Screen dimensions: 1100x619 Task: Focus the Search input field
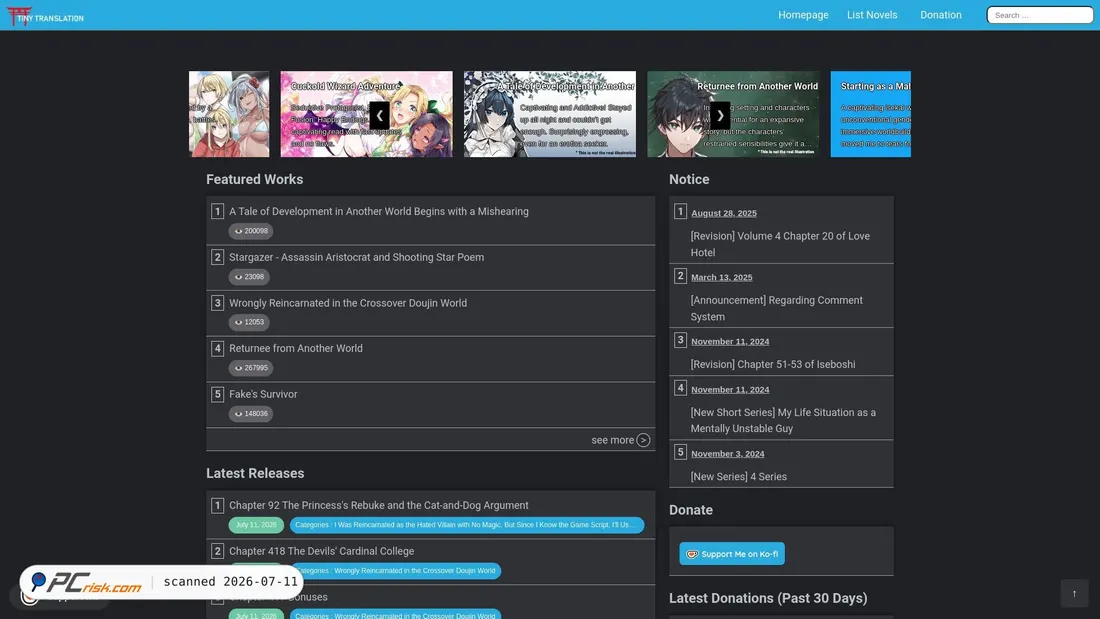tap(1040, 15)
